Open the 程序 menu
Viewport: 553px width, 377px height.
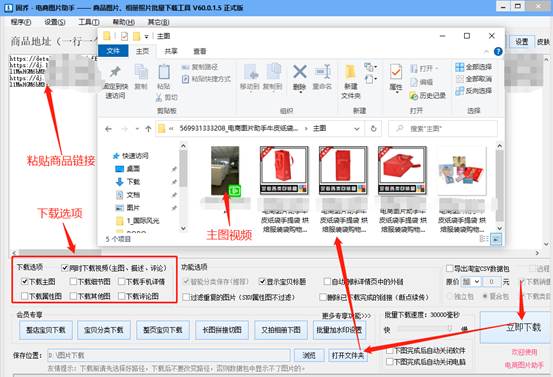(20, 22)
